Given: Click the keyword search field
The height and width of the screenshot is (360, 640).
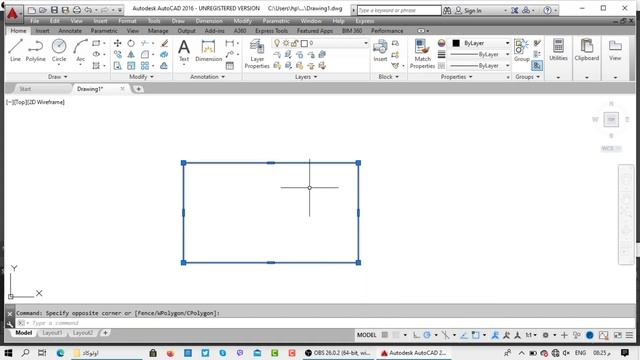Looking at the screenshot, I should [399, 10].
